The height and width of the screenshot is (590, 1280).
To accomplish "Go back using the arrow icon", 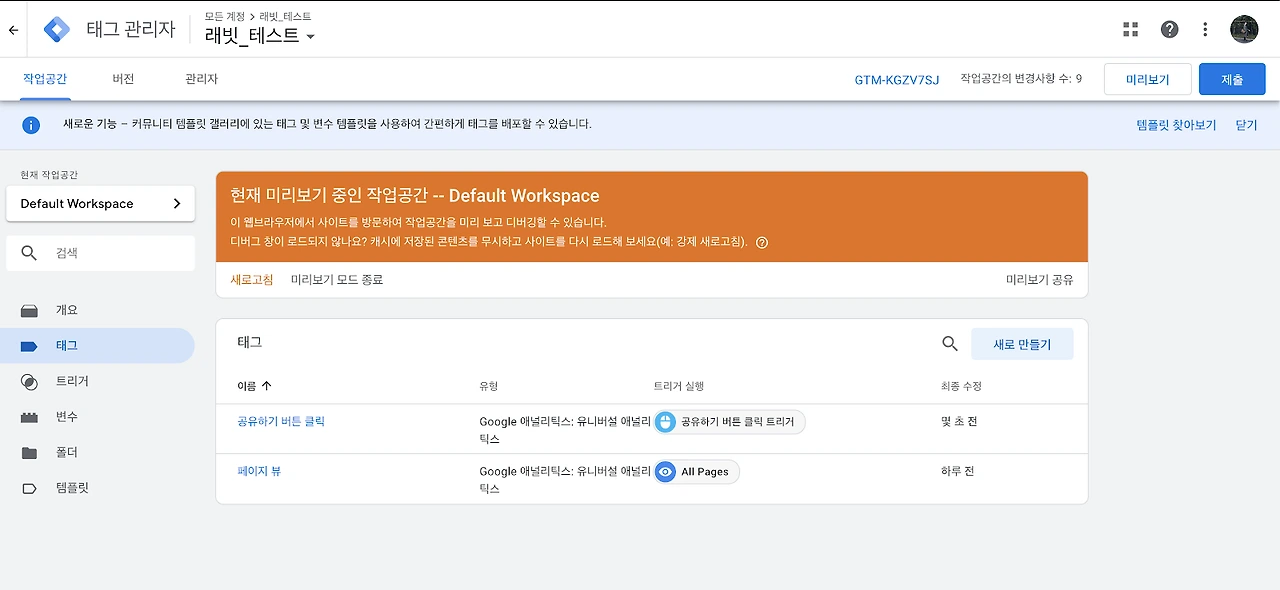I will pyautogui.click(x=13, y=30).
